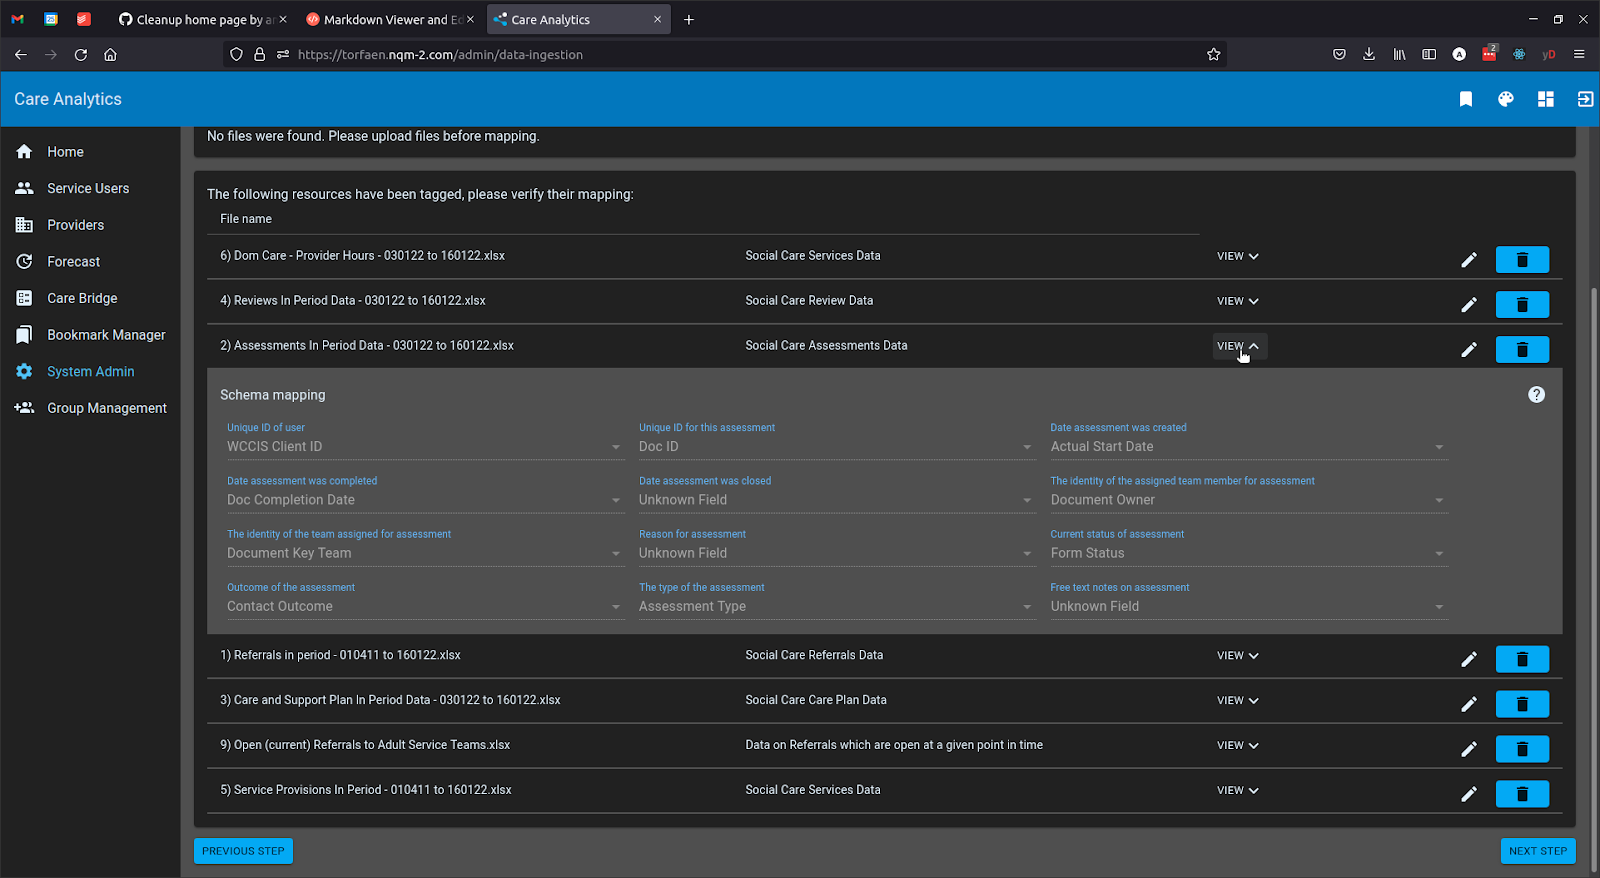Screen dimensions: 1600x878
Task: Click the logout icon in the header
Action: (1585, 99)
